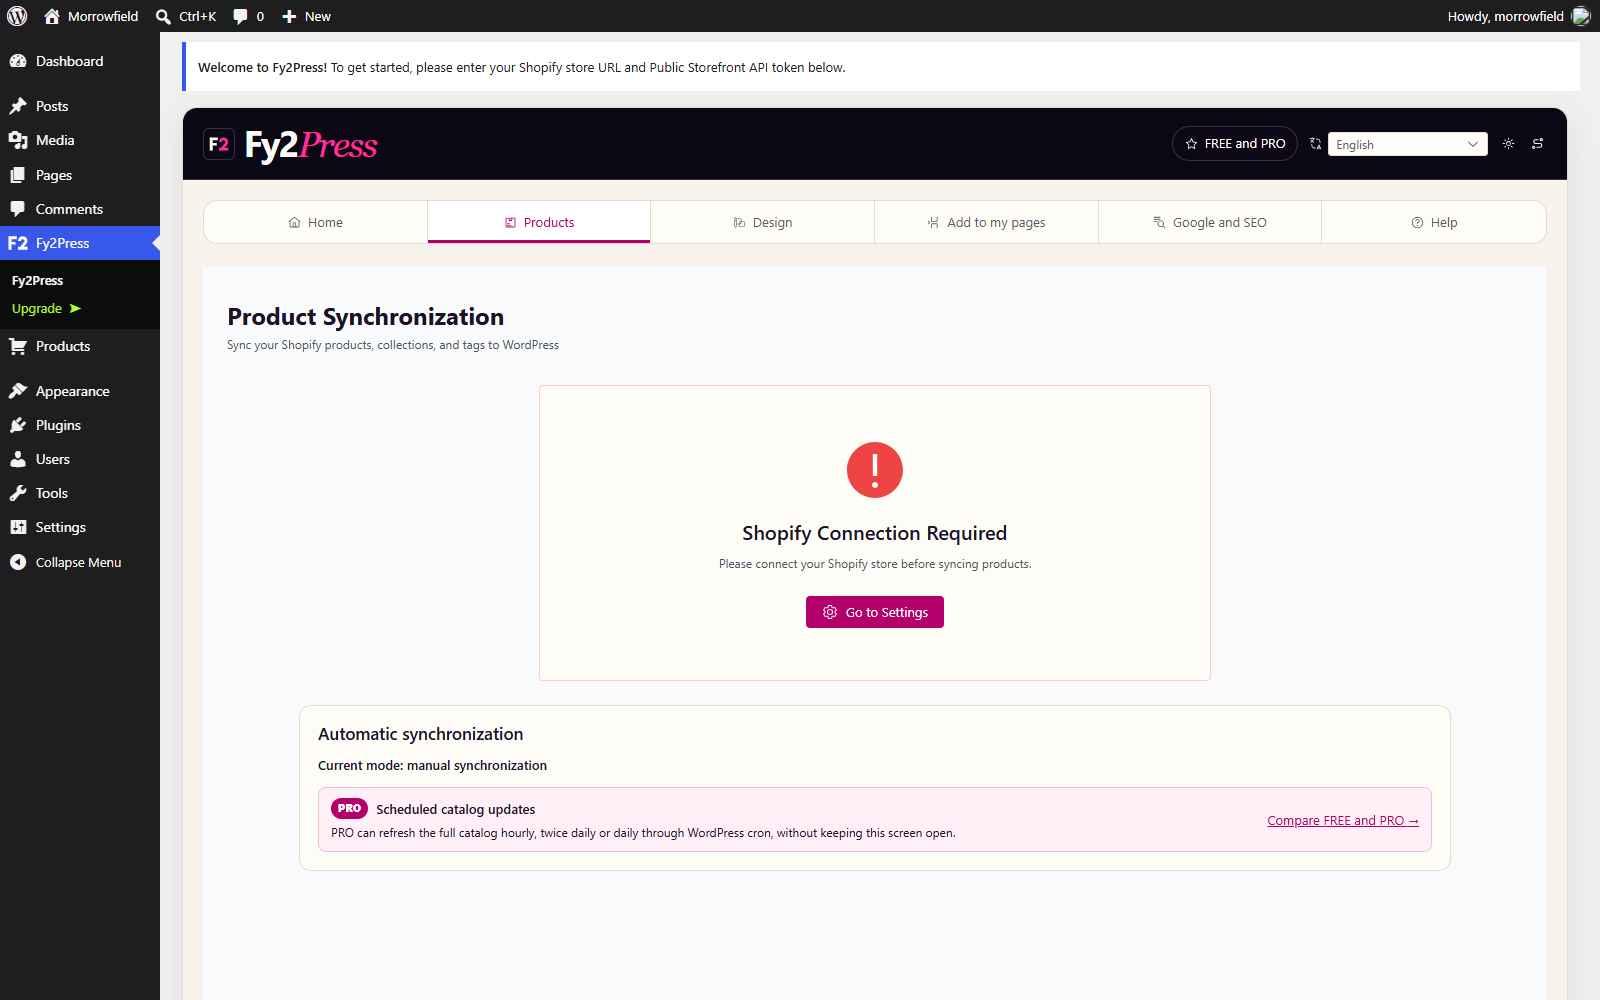Image resolution: width=1600 pixels, height=1000 pixels.
Task: Open the WordPress Settings menu
Action: (80, 527)
